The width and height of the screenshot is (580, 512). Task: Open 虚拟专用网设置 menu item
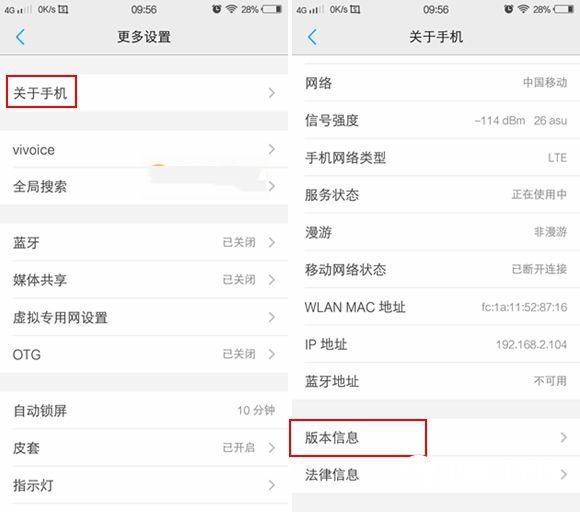[x=144, y=317]
